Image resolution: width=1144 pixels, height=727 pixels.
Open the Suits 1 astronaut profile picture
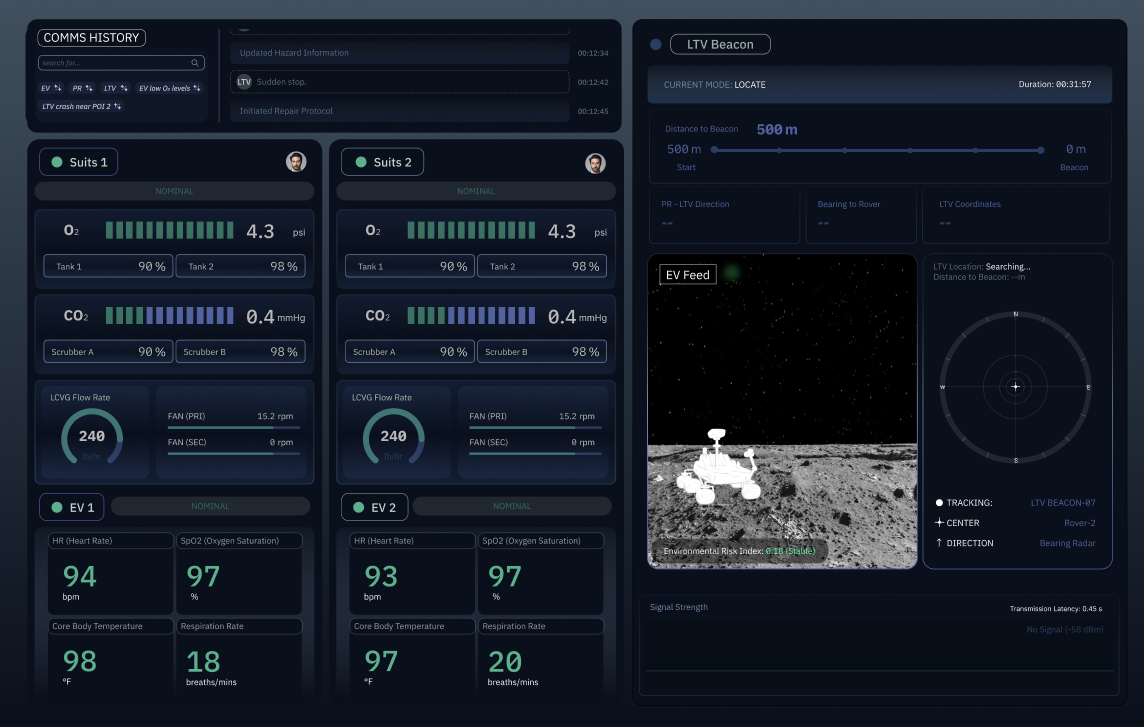[296, 162]
